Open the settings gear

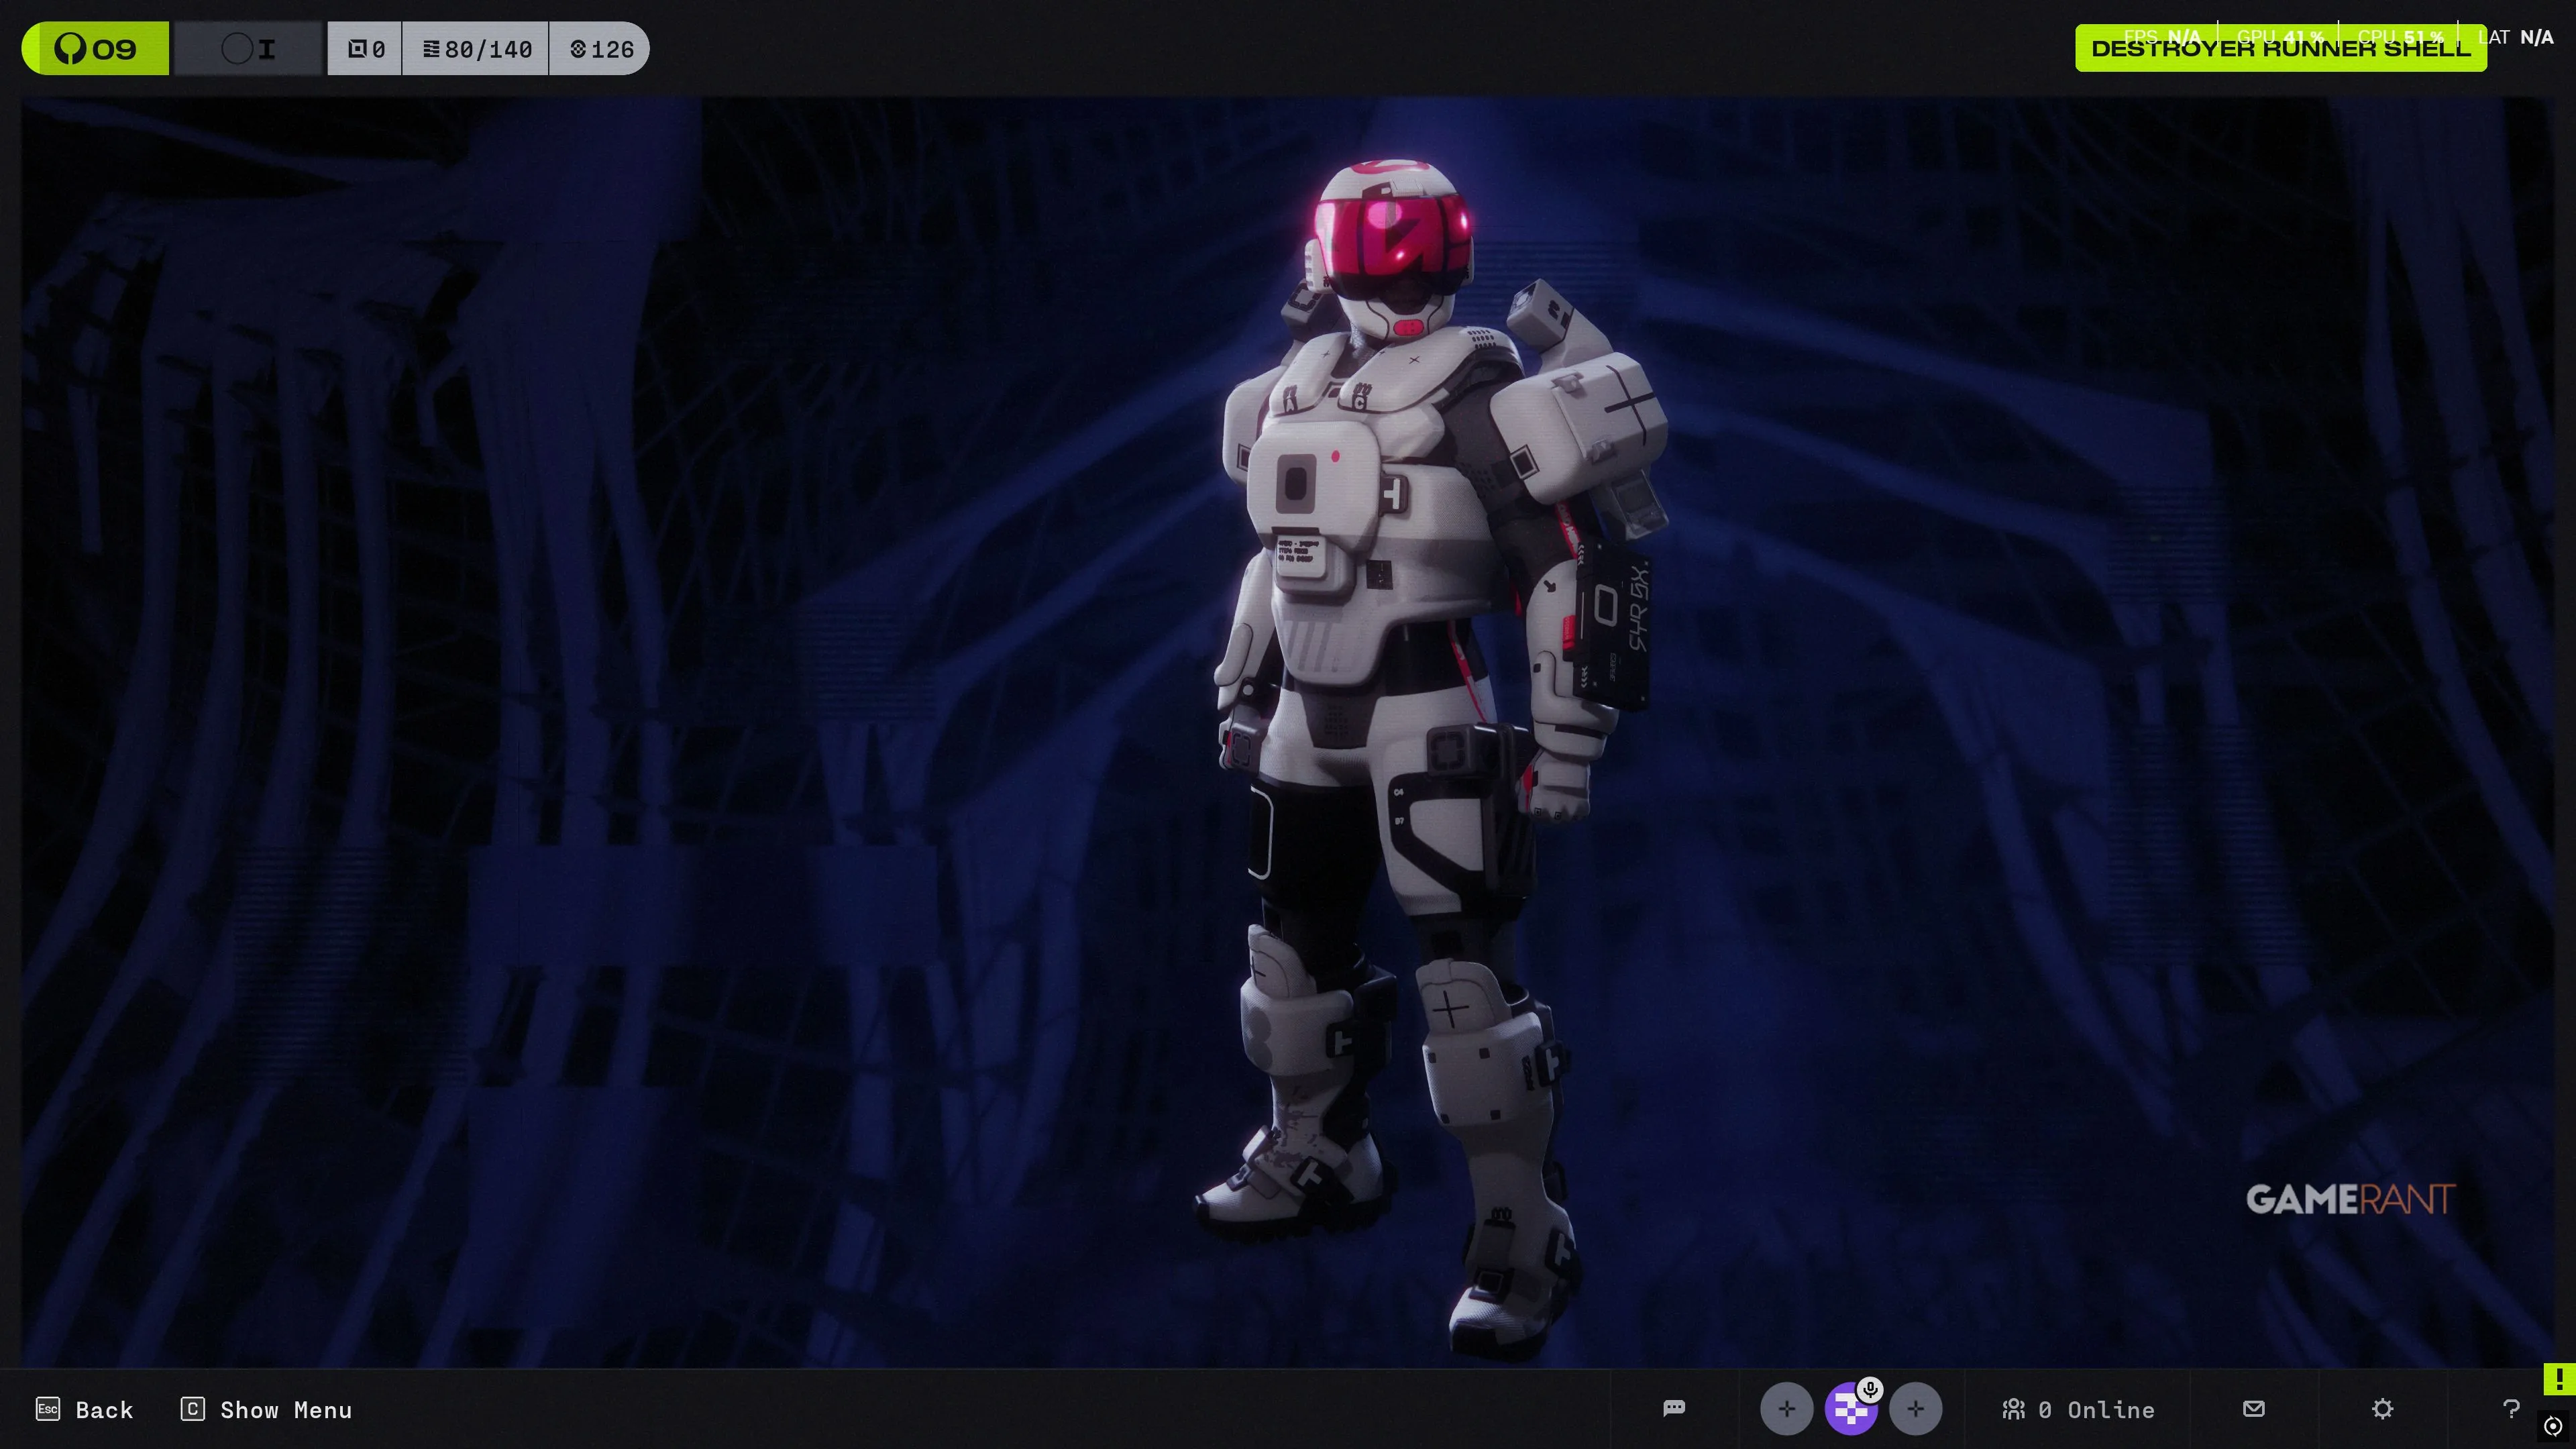click(2382, 1408)
